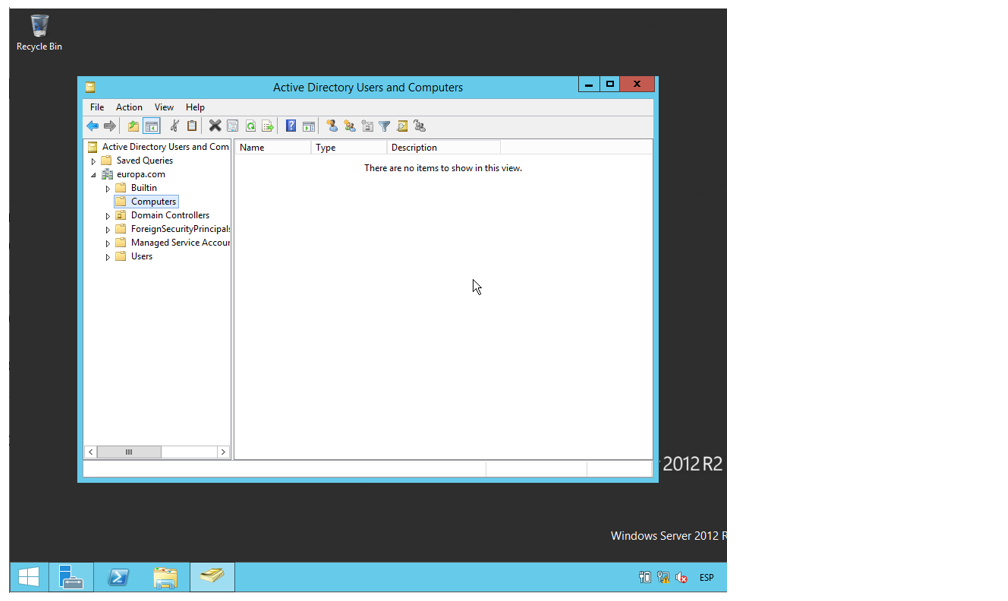The image size is (1008, 601).
Task: Expand the Domain Controllers arrow
Action: pyautogui.click(x=108, y=216)
